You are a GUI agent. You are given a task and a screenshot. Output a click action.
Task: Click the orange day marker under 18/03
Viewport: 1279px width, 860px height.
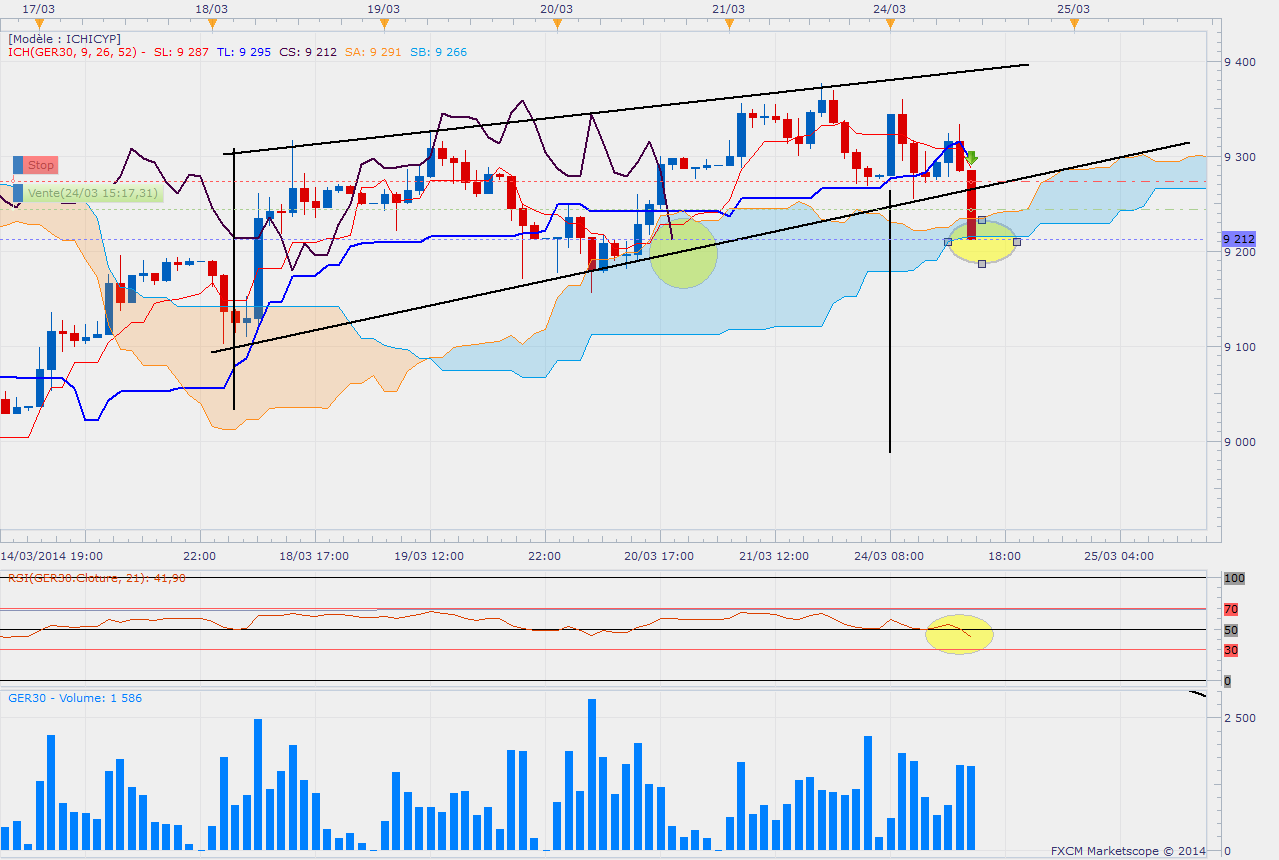[x=210, y=23]
